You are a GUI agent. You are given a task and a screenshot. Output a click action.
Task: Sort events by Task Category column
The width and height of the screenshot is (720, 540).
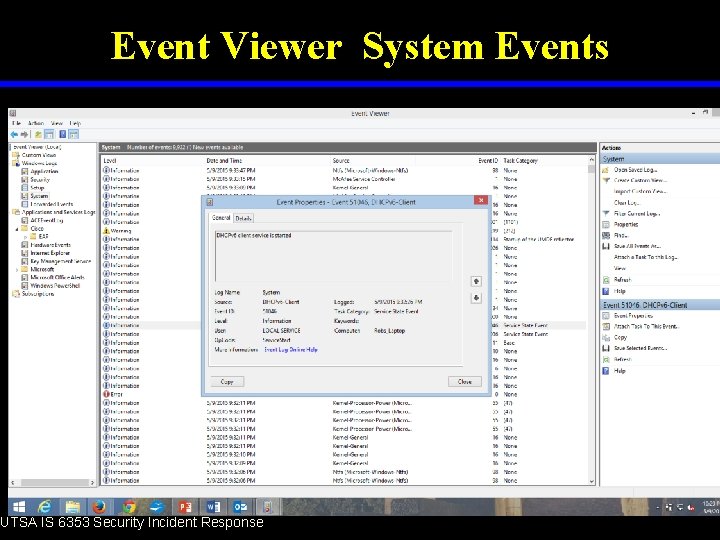click(520, 161)
